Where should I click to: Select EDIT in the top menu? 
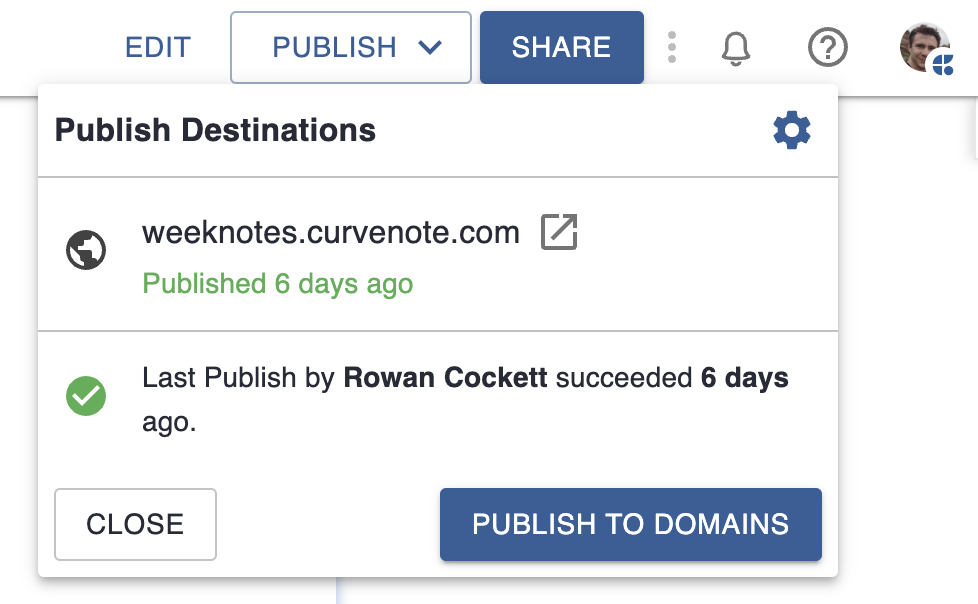point(157,47)
